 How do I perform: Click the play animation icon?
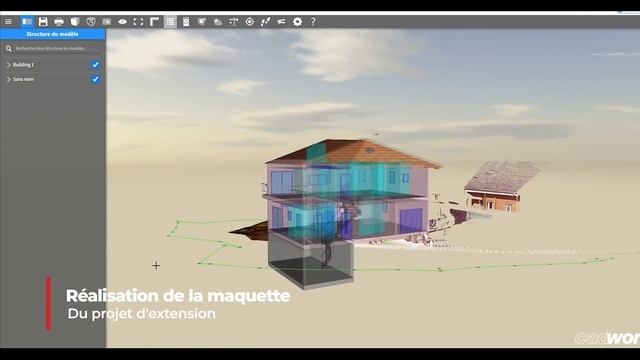click(x=107, y=22)
